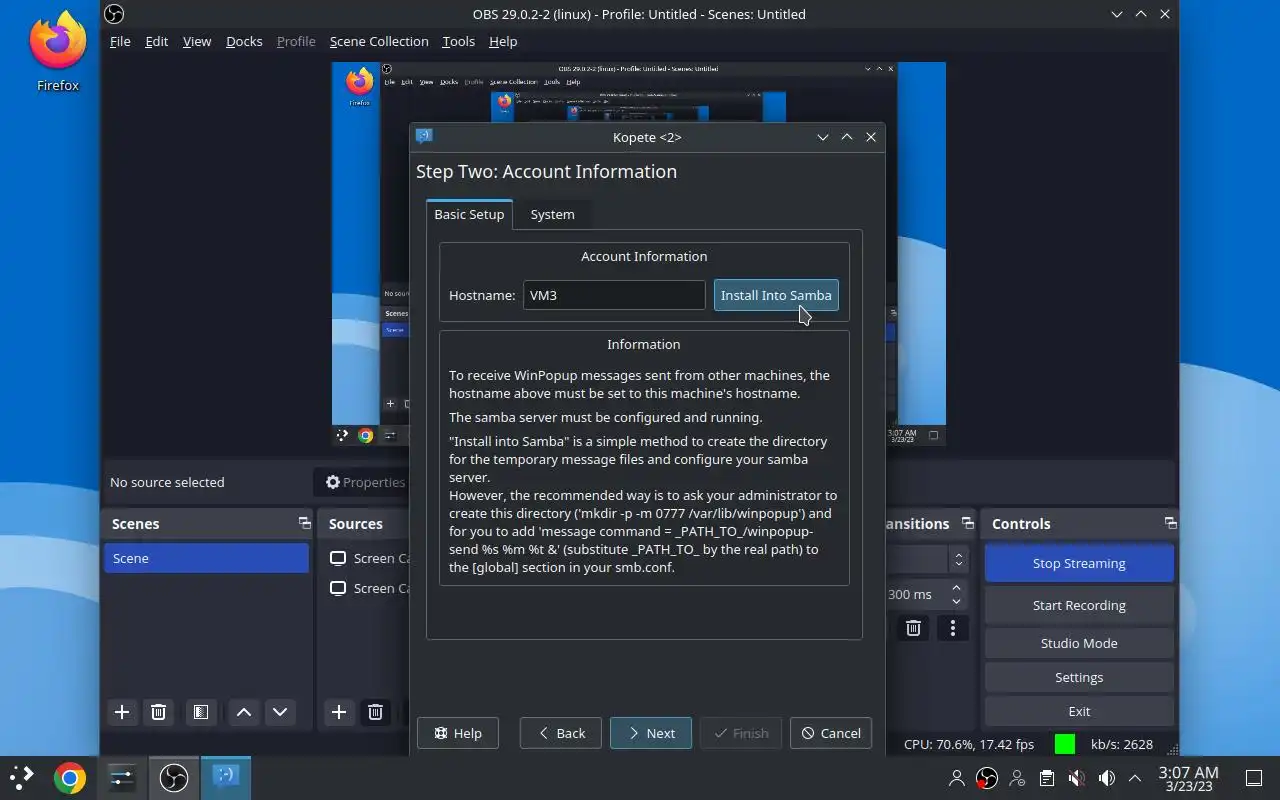Move the scene down with the down arrow
This screenshot has height=800, width=1280.
click(280, 712)
